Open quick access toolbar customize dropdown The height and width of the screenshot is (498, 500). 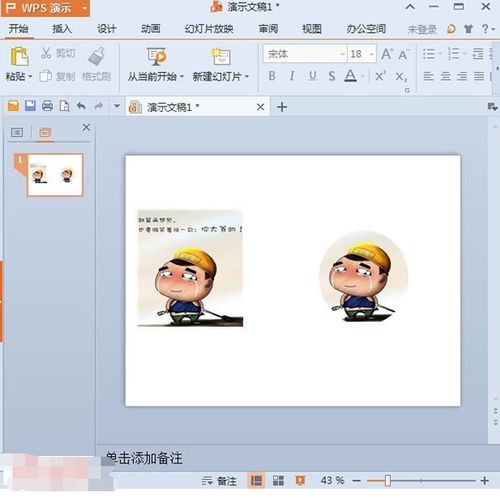117,106
